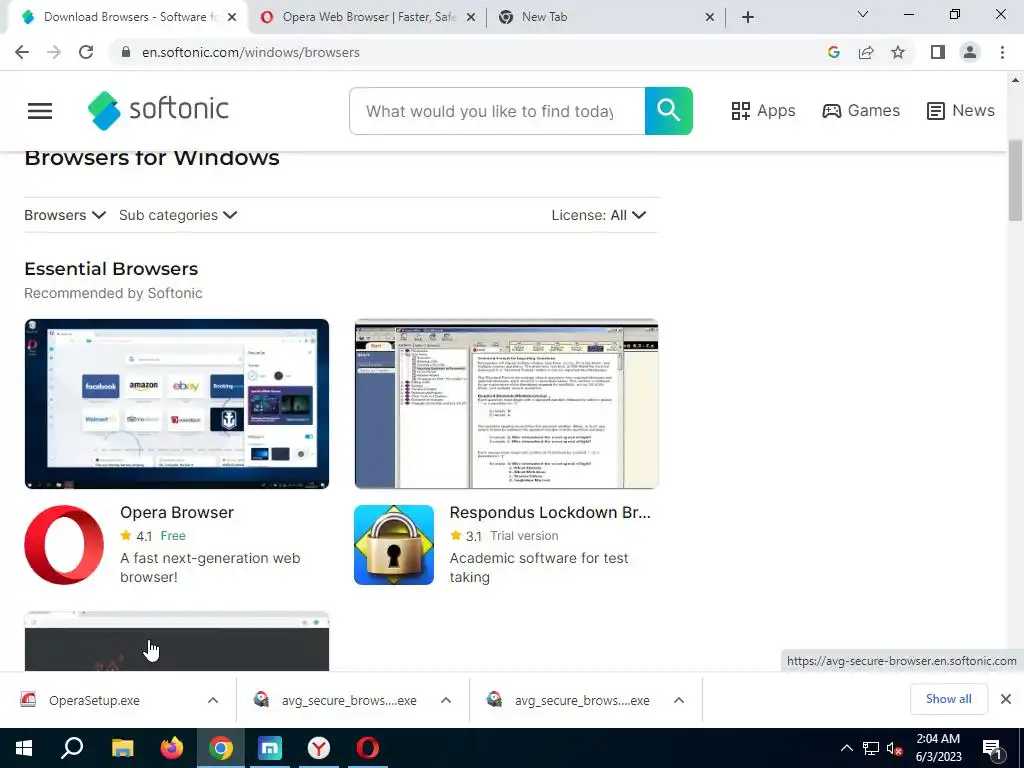
Task: Close the Opera Web Browser tab
Action: (x=471, y=18)
